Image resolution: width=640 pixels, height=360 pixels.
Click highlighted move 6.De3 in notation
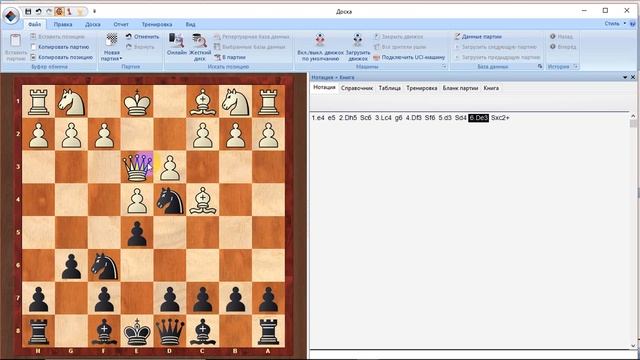point(478,118)
